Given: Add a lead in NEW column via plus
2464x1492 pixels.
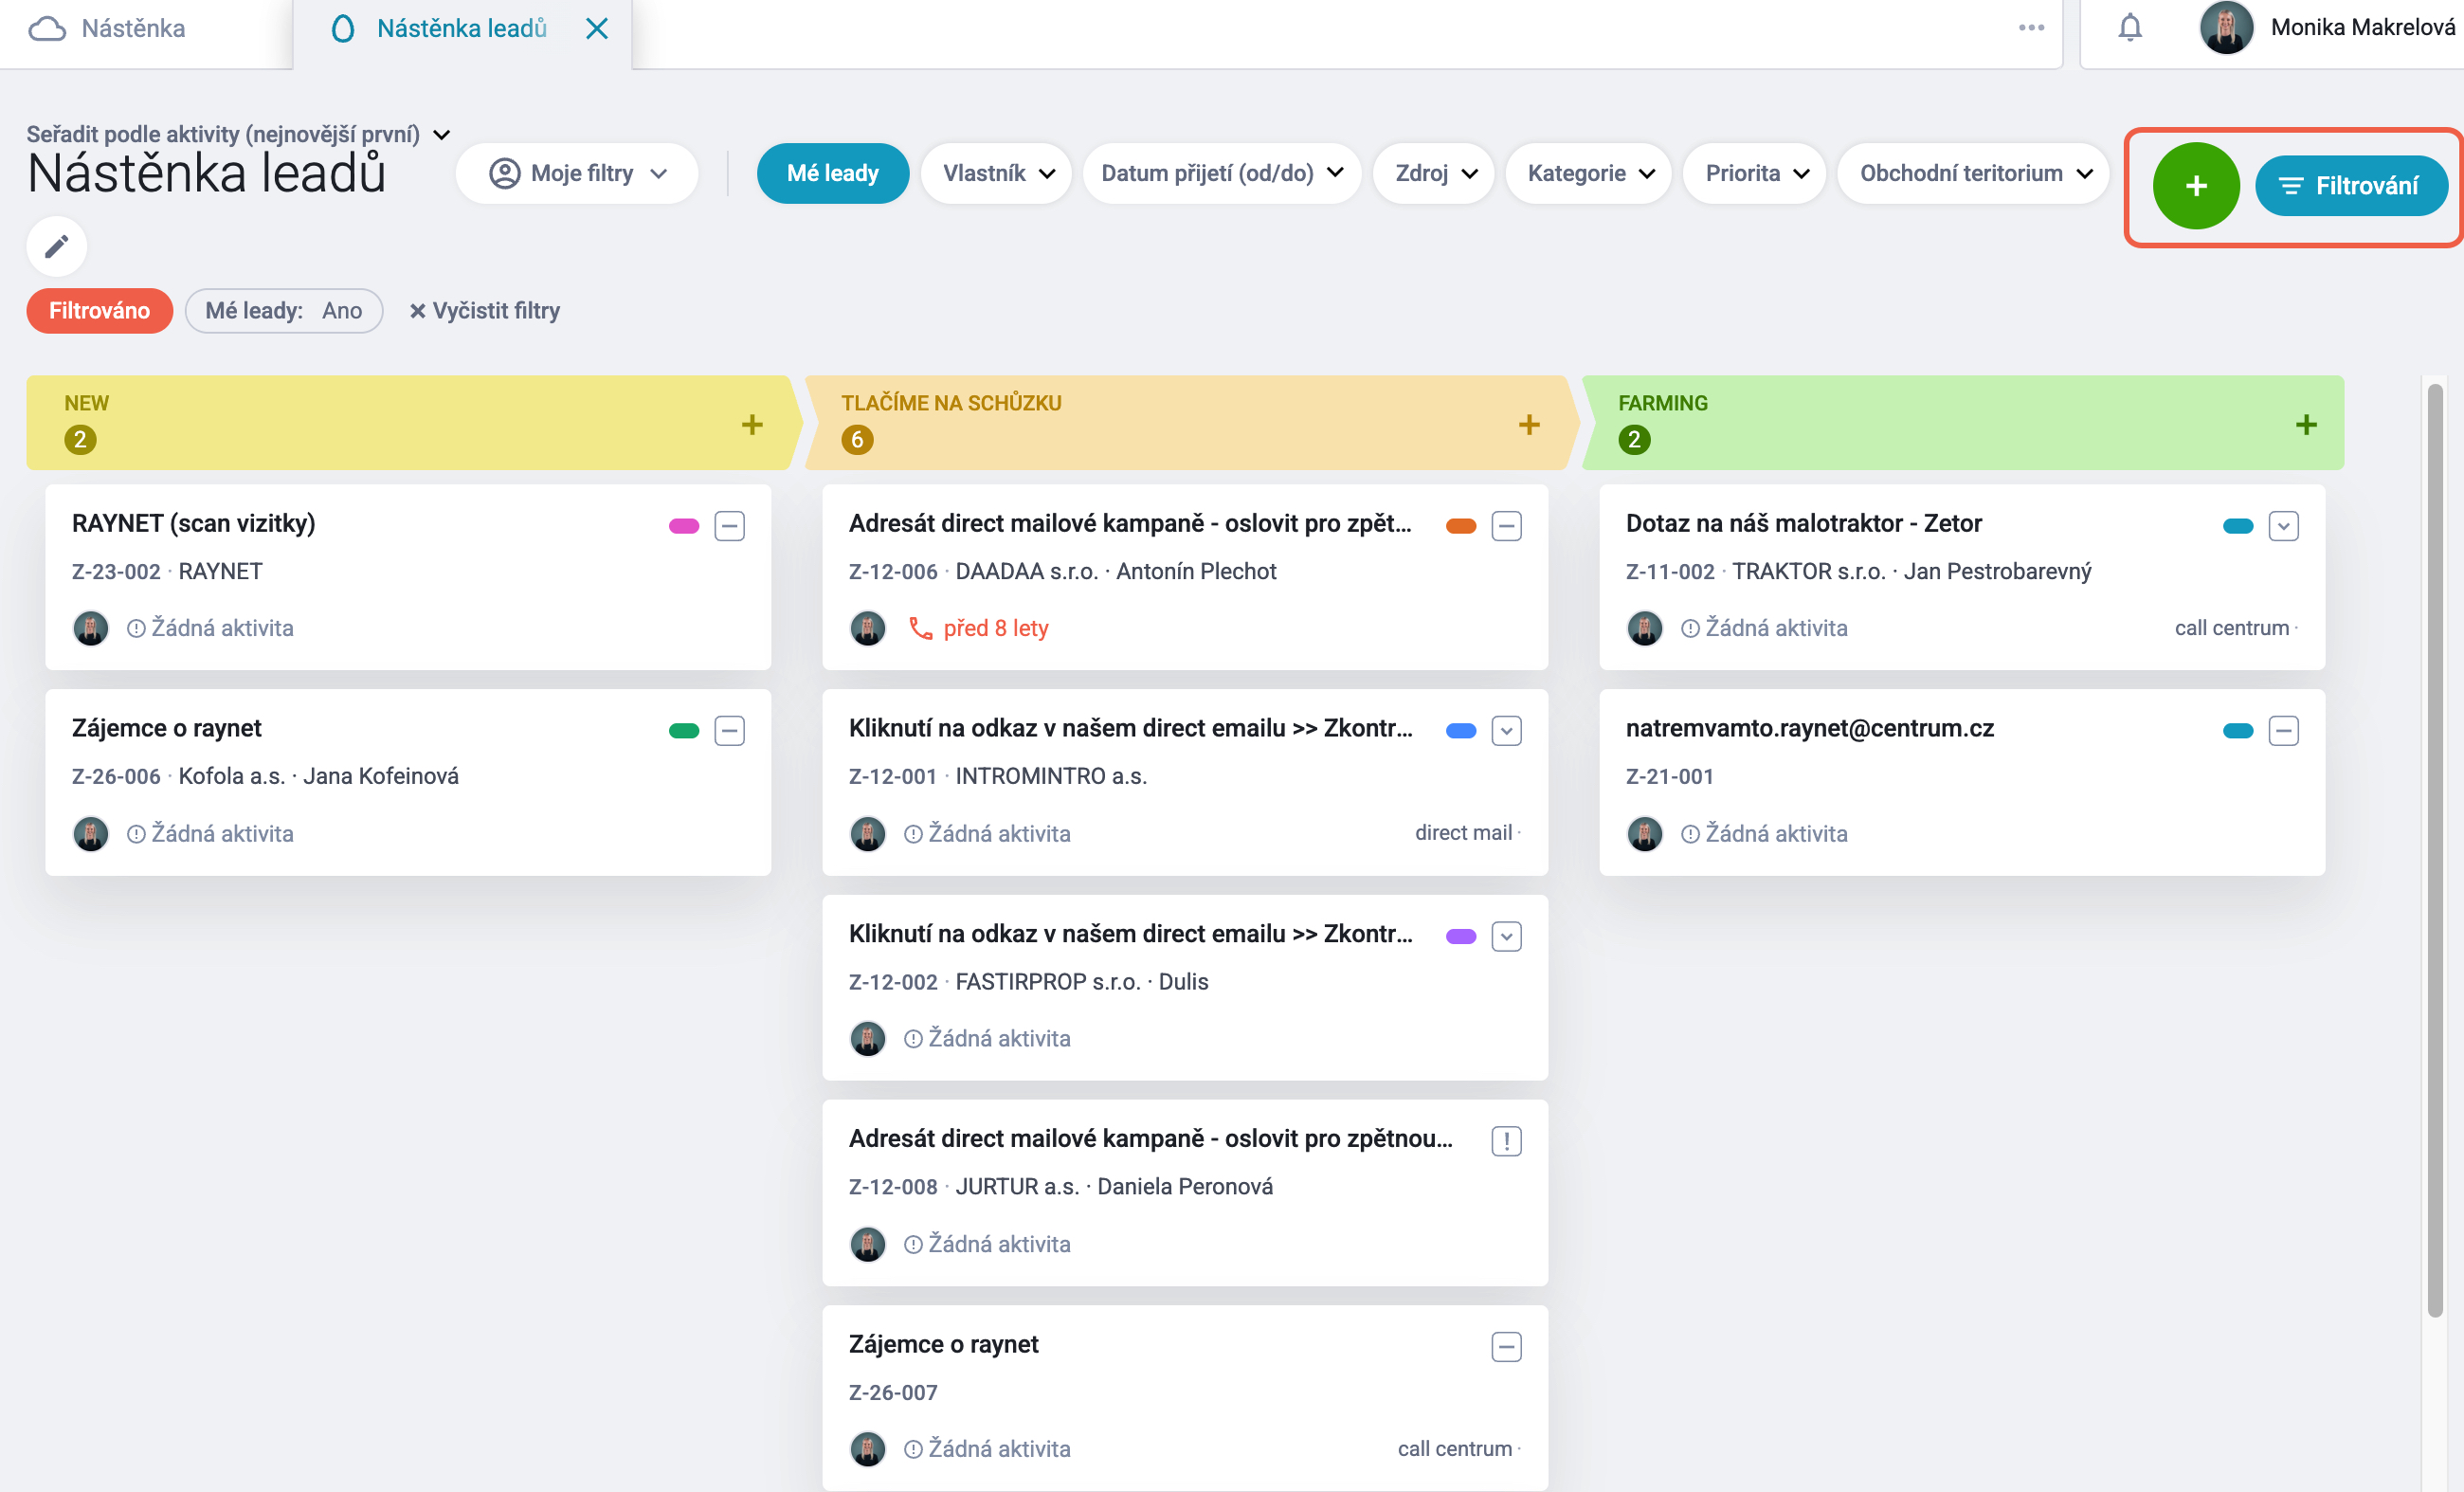Looking at the screenshot, I should coord(752,424).
